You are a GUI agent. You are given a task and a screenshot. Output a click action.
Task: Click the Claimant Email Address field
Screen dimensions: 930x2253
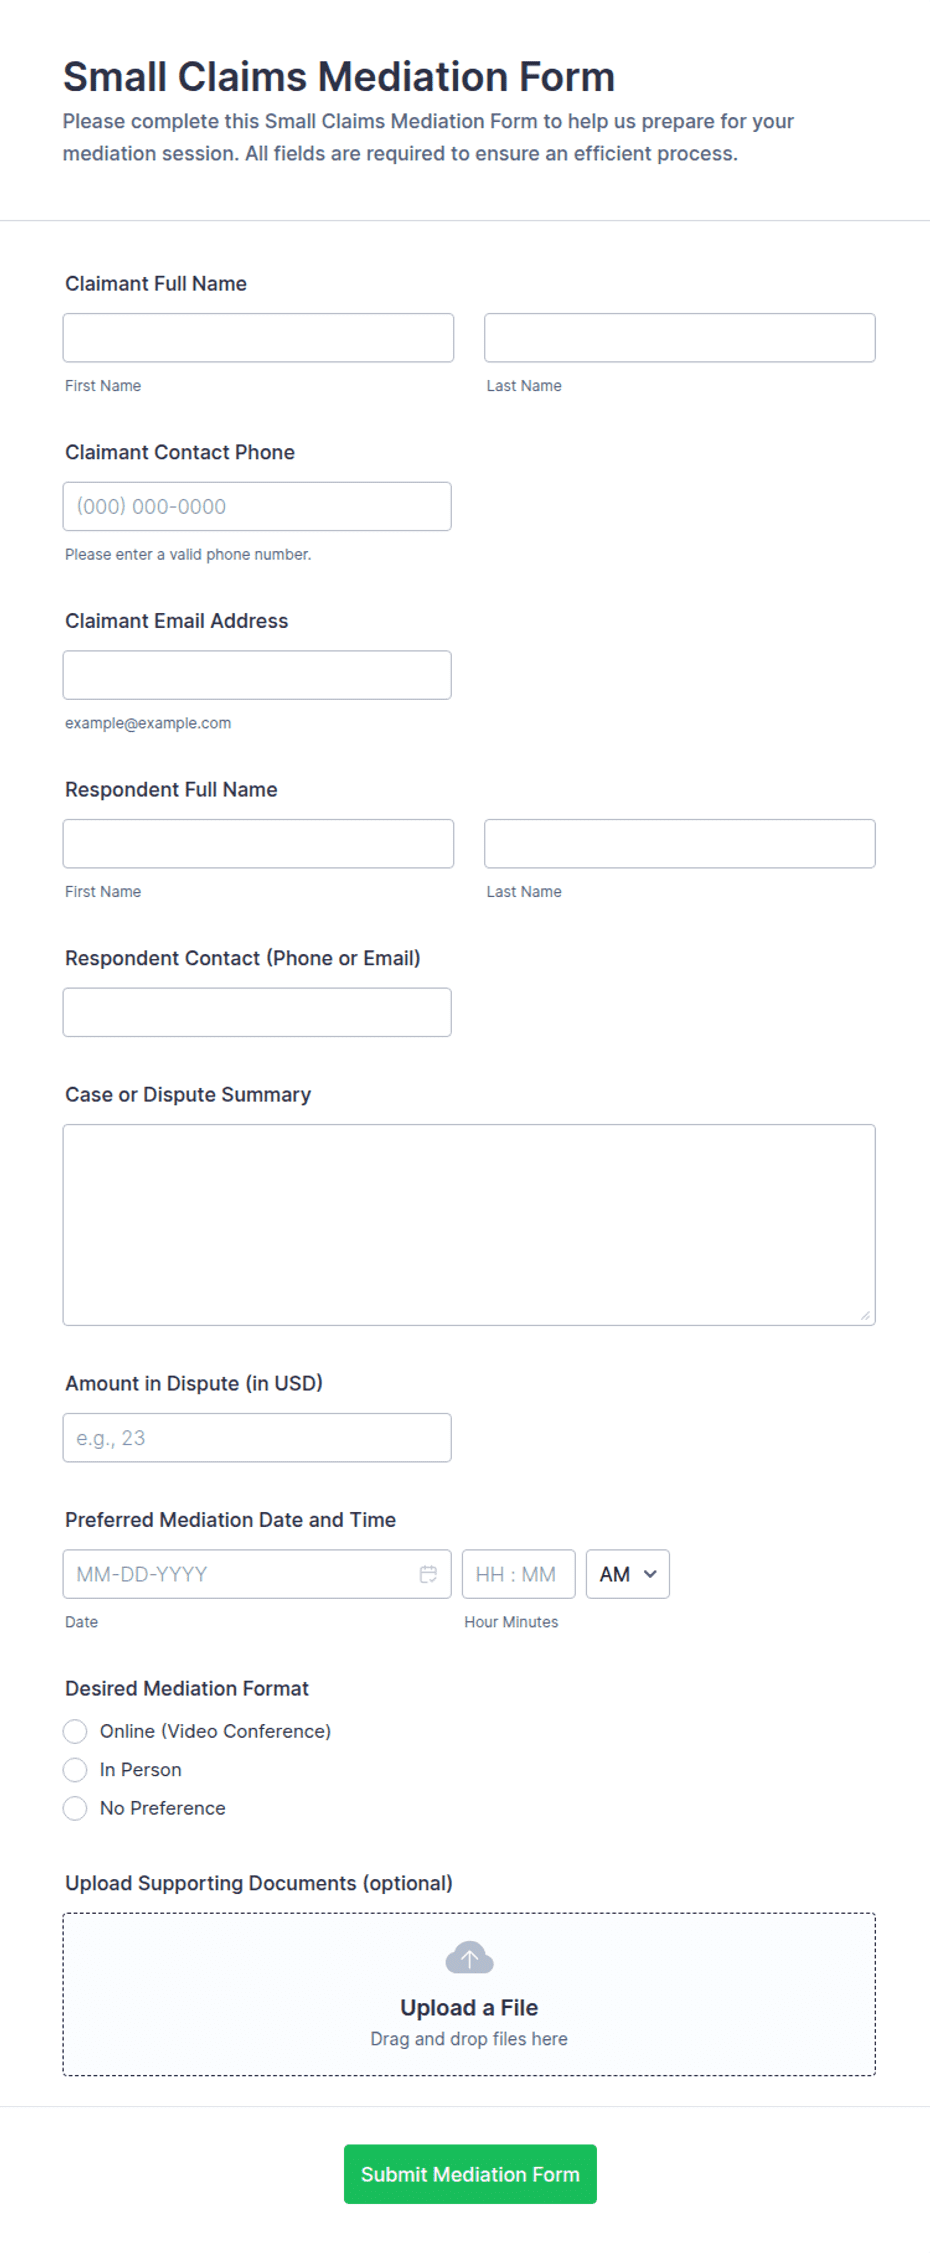tap(257, 675)
